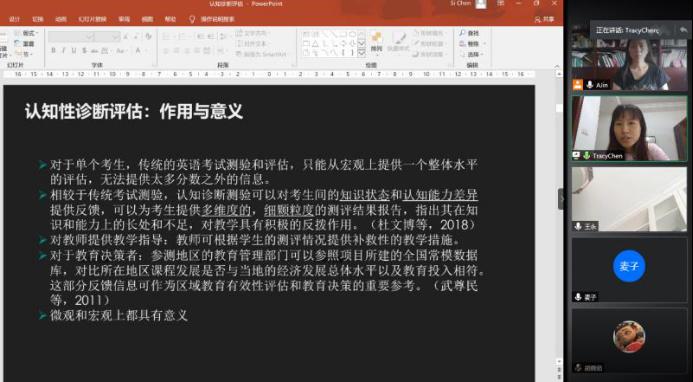Click the font color A icon
The width and height of the screenshot is (693, 382).
(137, 51)
